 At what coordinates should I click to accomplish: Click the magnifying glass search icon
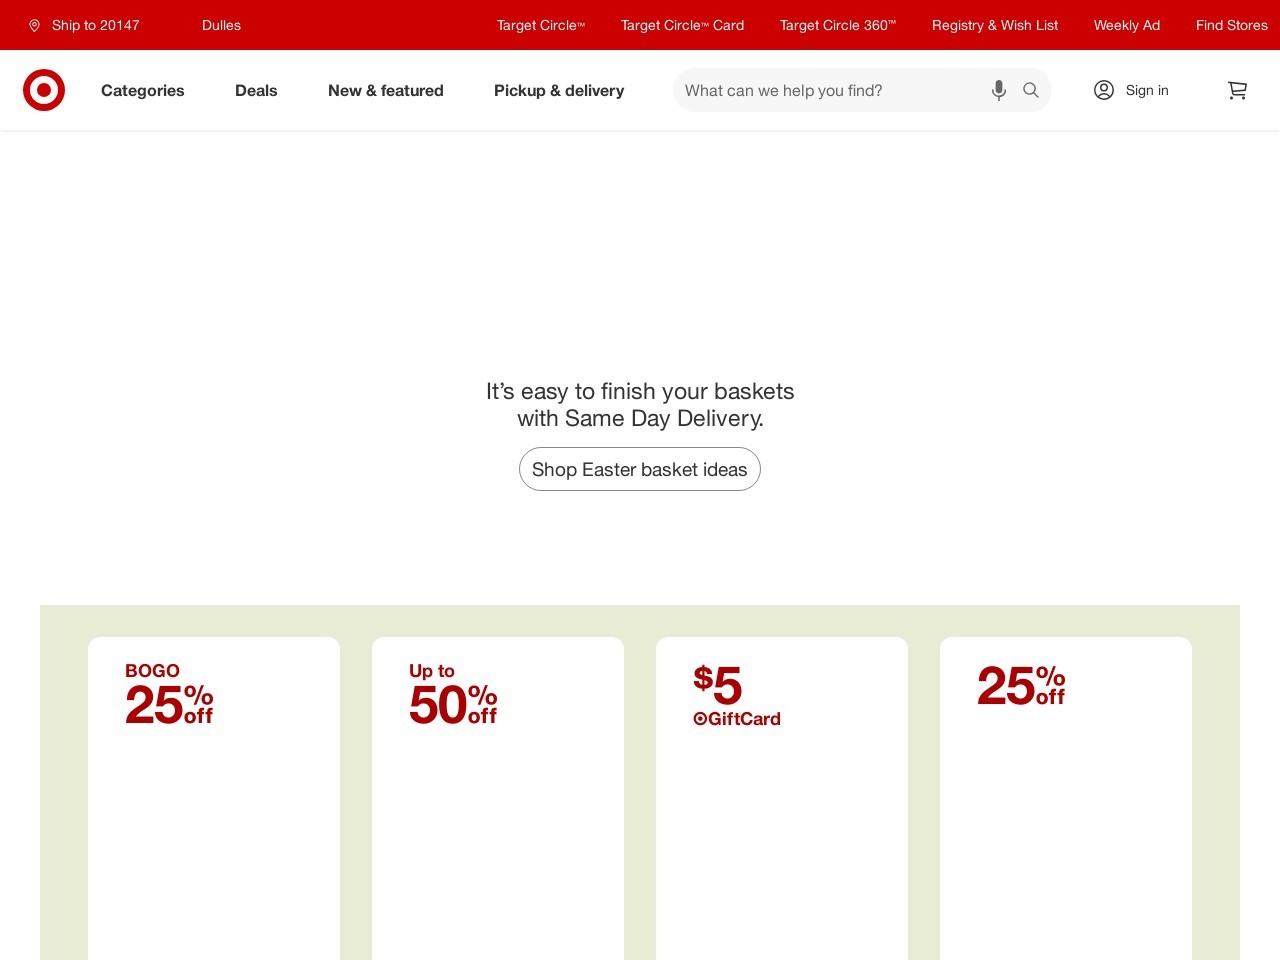pos(1031,90)
